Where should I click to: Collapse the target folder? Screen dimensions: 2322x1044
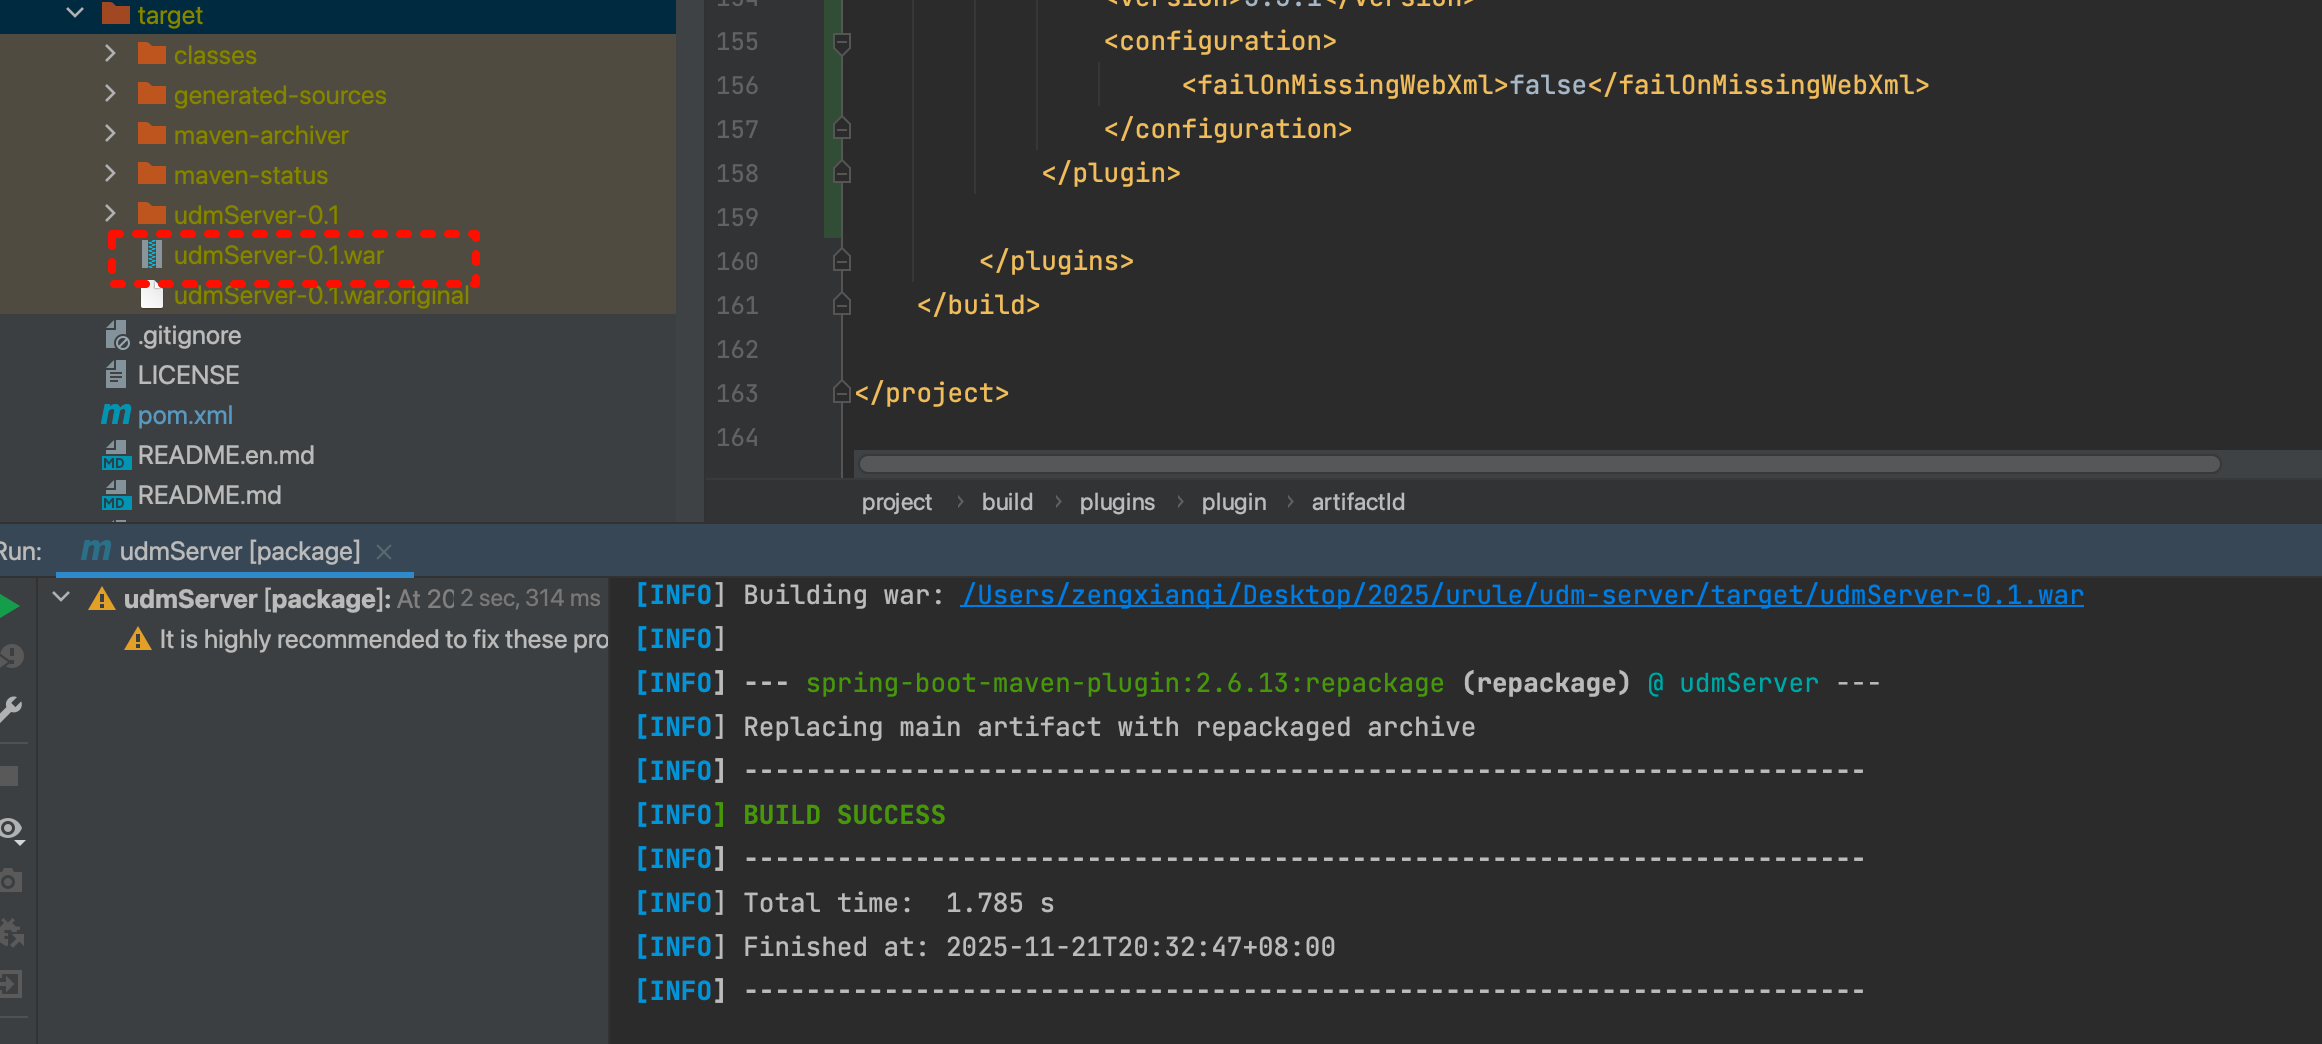pyautogui.click(x=75, y=14)
